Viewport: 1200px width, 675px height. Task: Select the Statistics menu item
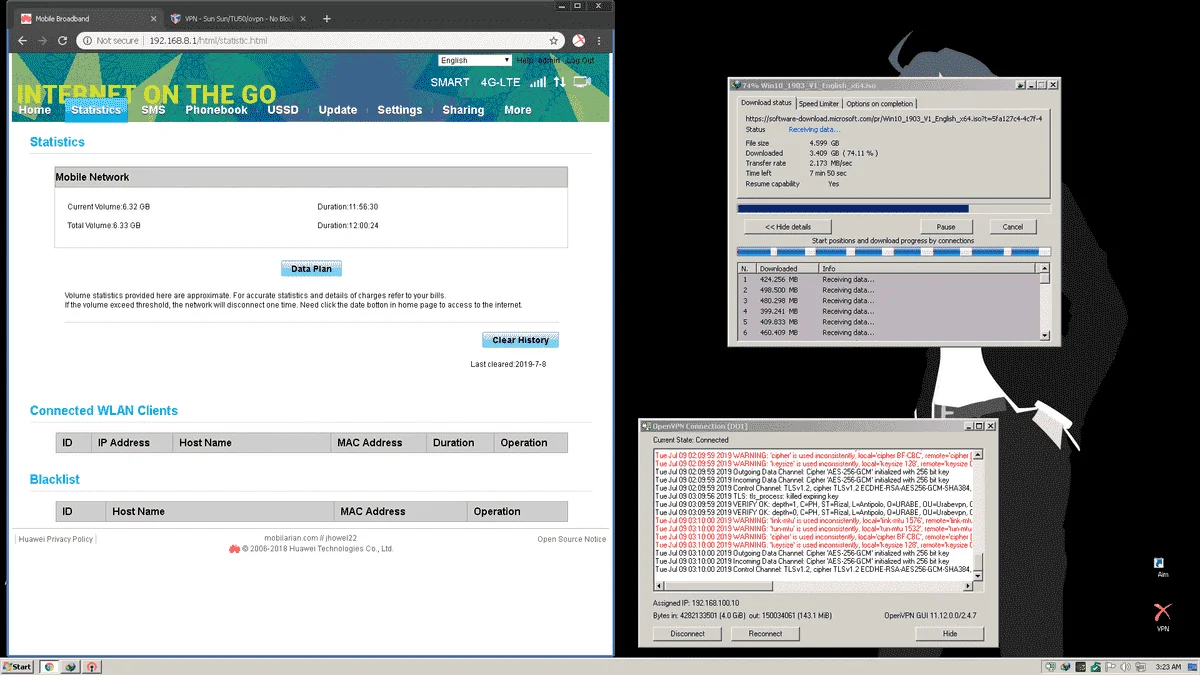coord(96,110)
